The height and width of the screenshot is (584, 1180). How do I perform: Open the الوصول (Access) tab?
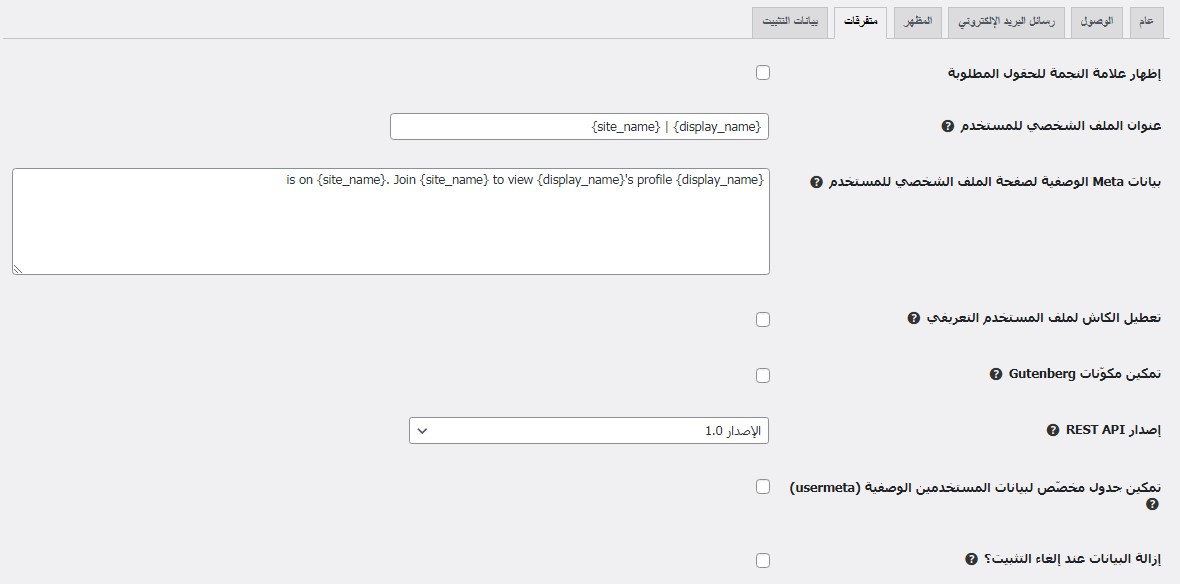pos(1096,22)
